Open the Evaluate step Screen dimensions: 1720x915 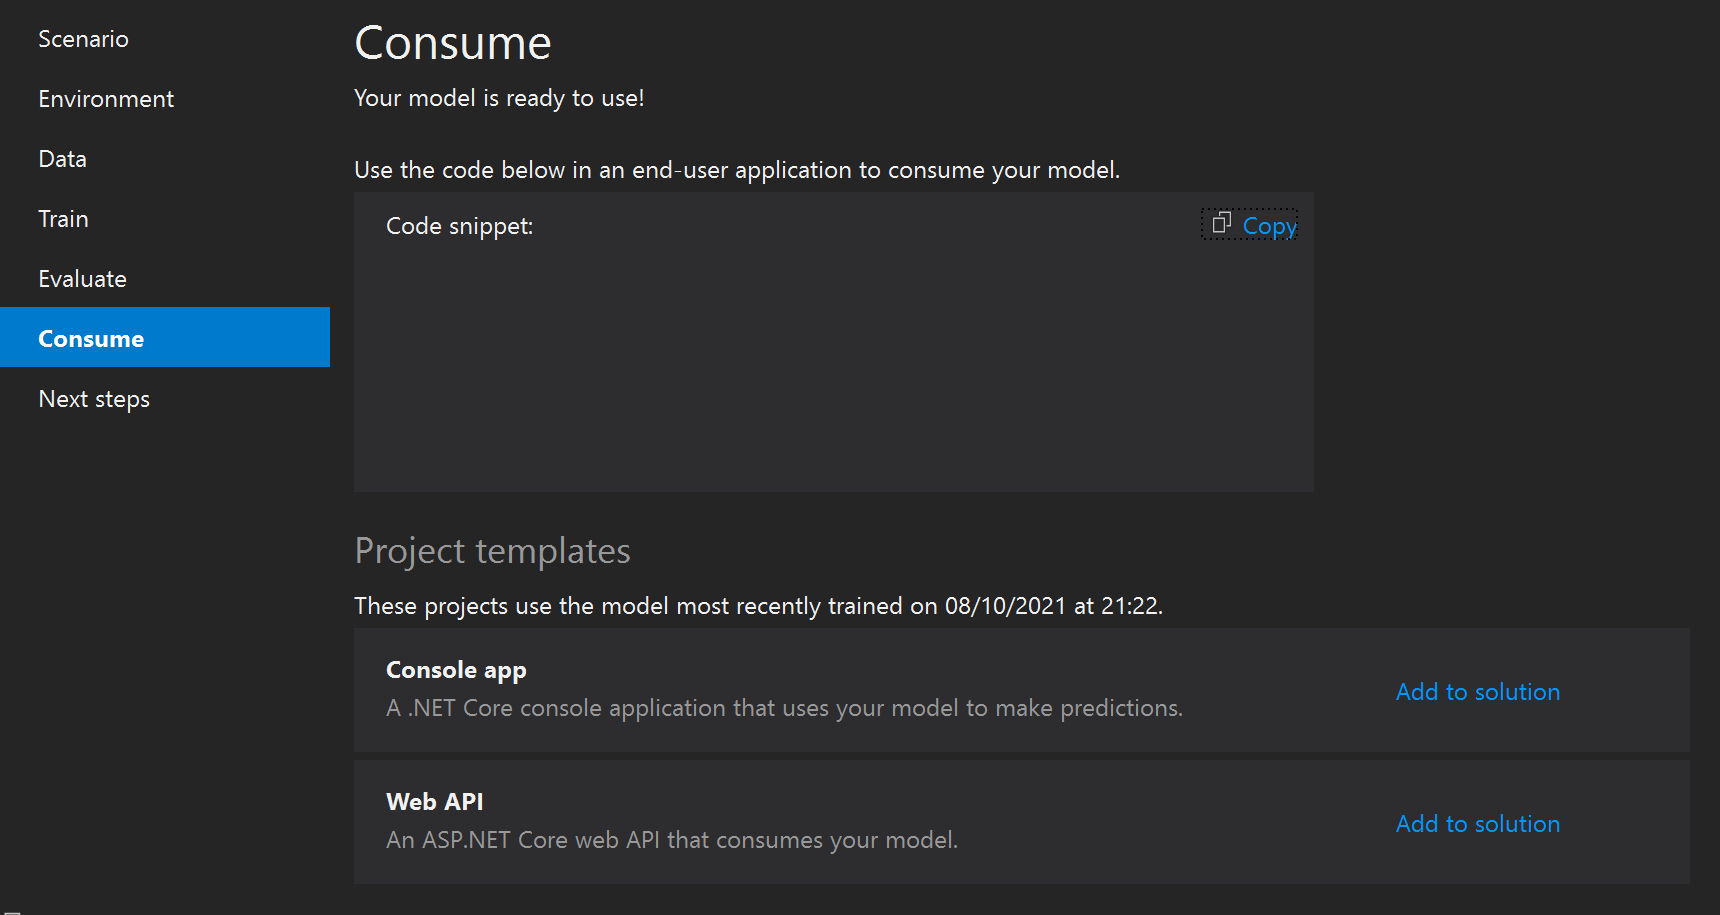click(x=82, y=278)
